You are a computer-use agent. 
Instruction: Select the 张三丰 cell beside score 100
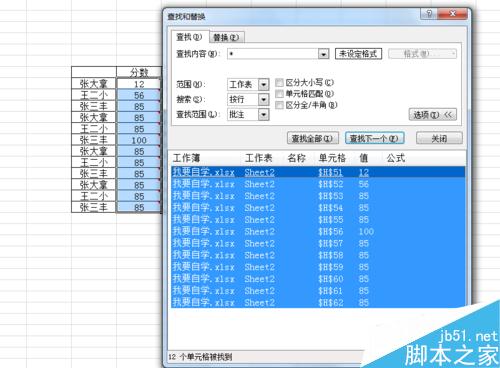(94, 140)
